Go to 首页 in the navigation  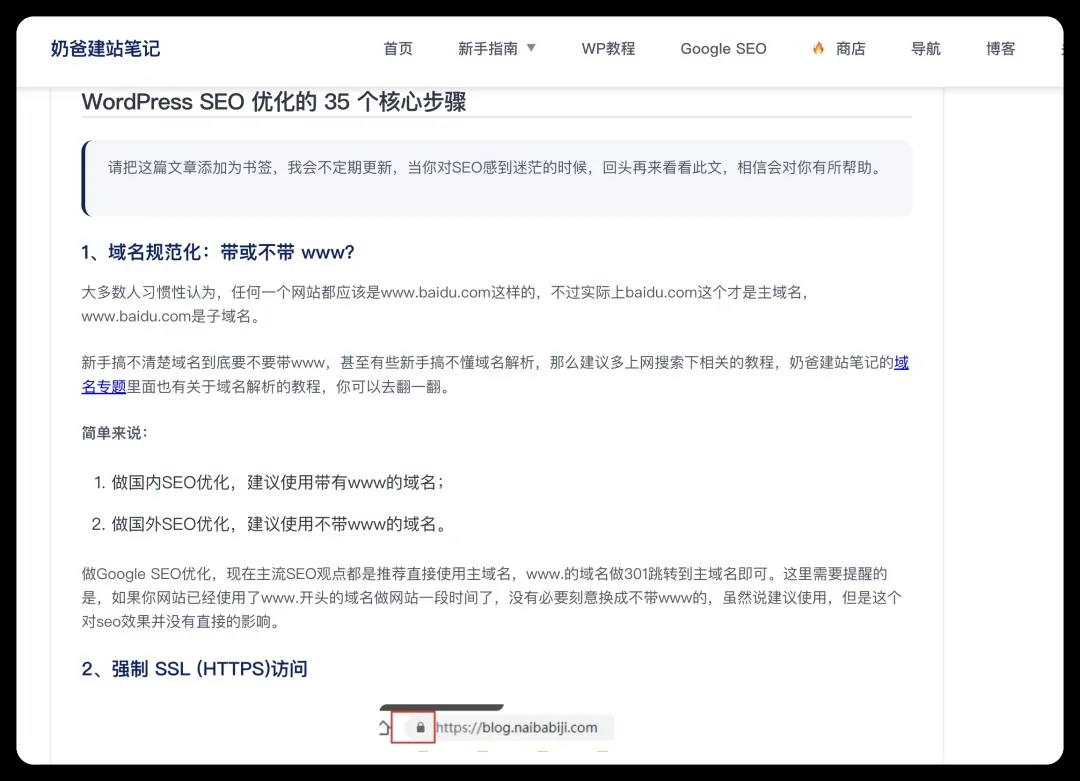[398, 49]
